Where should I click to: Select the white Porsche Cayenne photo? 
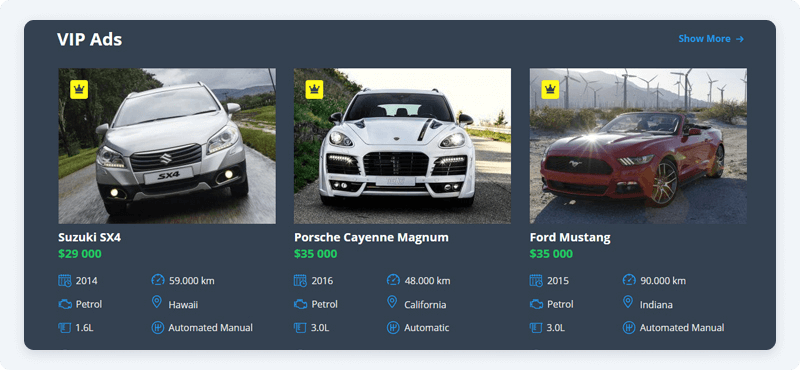(403, 146)
